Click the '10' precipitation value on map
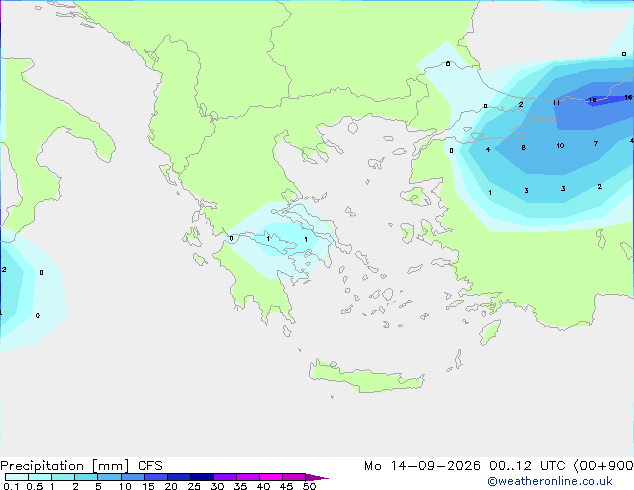Viewport: 634px width, 490px height. coord(560,146)
